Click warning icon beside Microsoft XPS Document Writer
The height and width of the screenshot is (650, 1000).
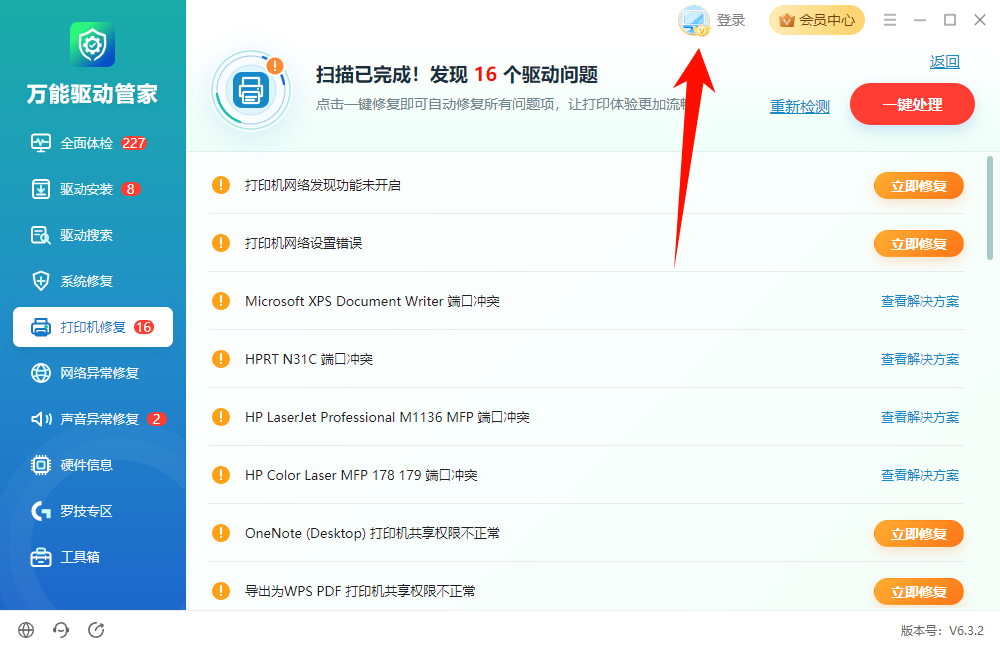click(x=221, y=301)
